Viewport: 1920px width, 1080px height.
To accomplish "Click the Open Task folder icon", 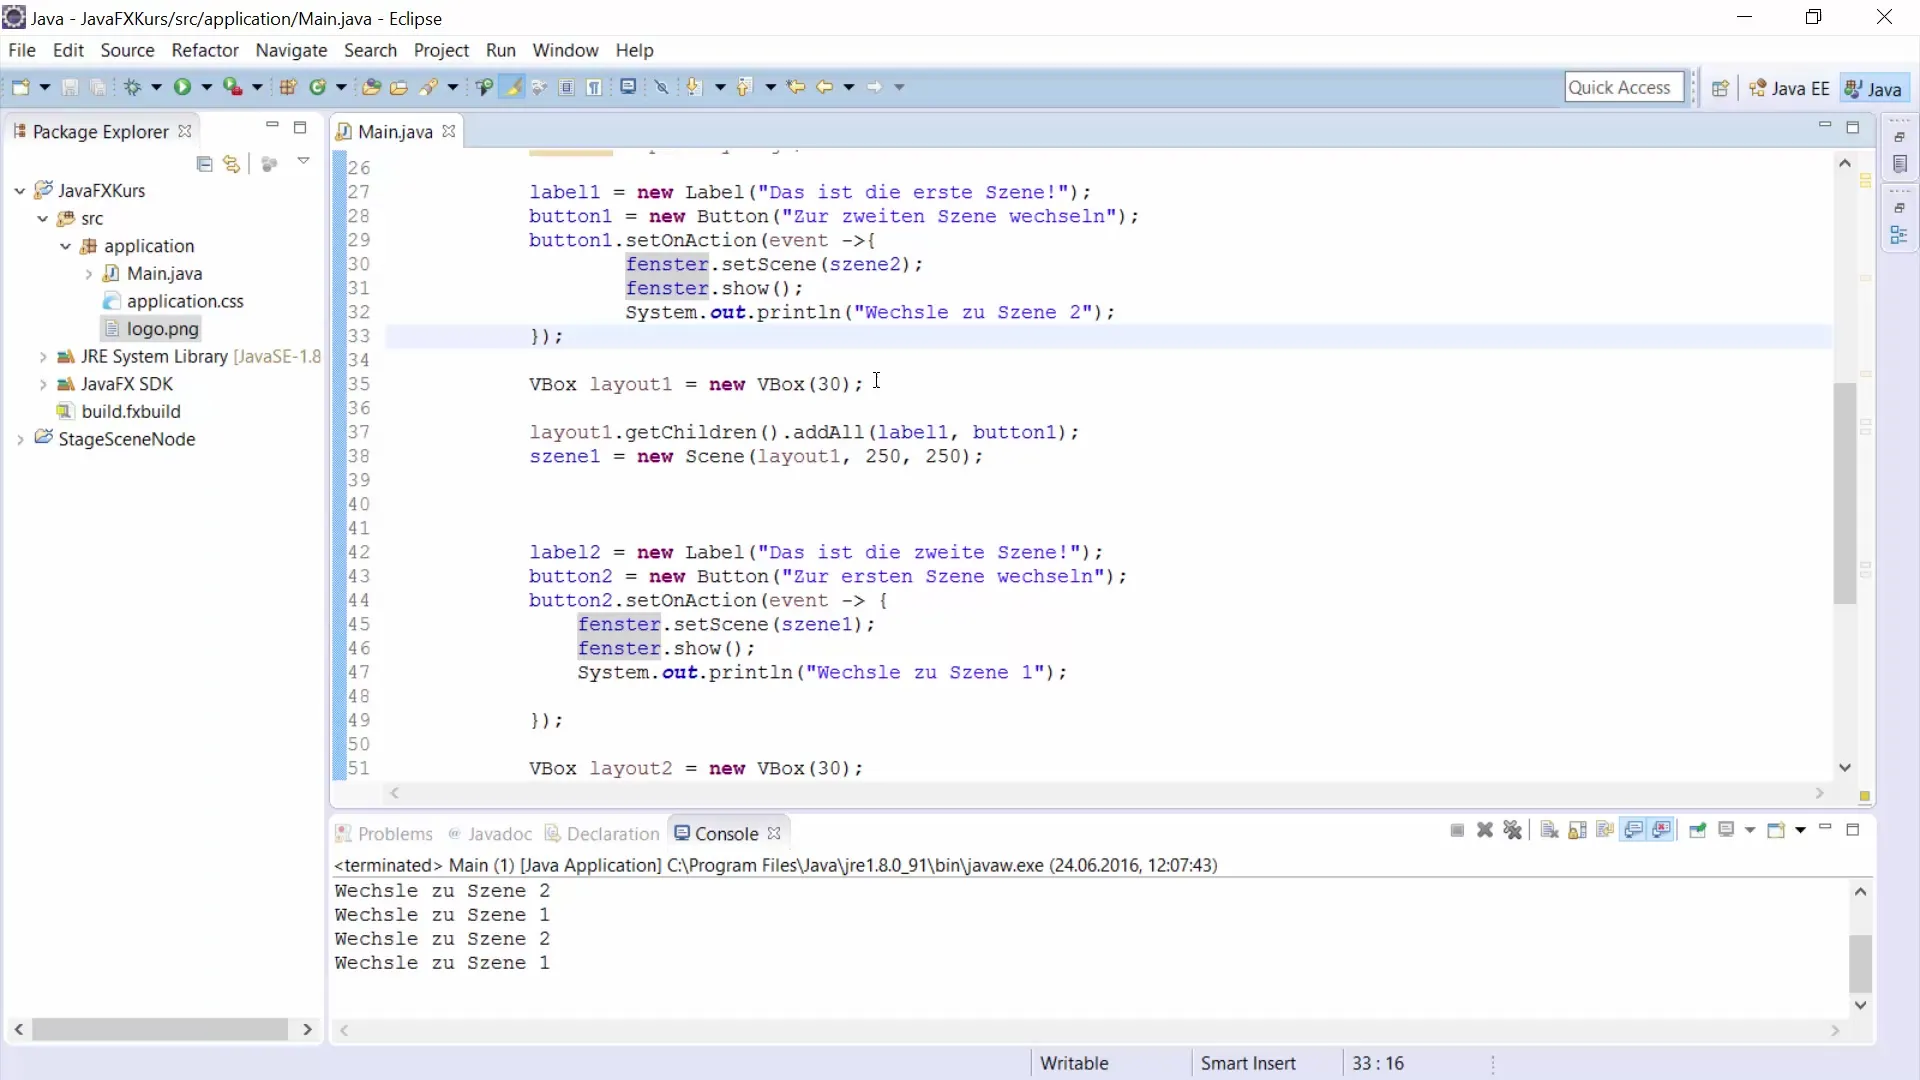I will click(399, 88).
